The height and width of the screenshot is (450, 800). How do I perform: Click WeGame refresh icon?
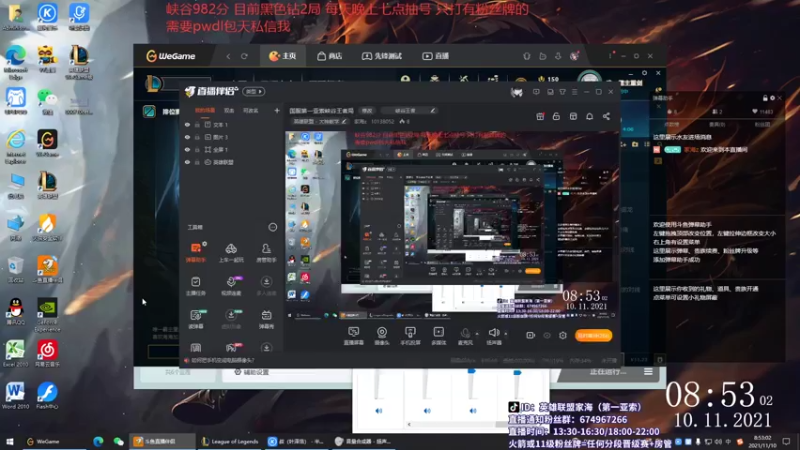(244, 56)
